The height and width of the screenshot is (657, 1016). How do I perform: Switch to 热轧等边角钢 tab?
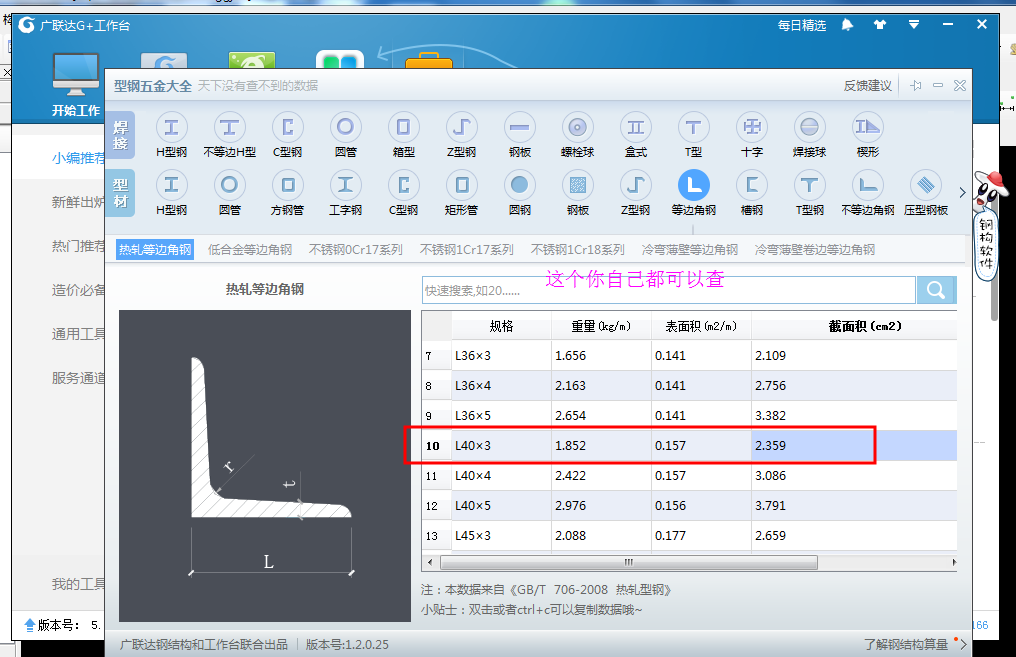155,249
